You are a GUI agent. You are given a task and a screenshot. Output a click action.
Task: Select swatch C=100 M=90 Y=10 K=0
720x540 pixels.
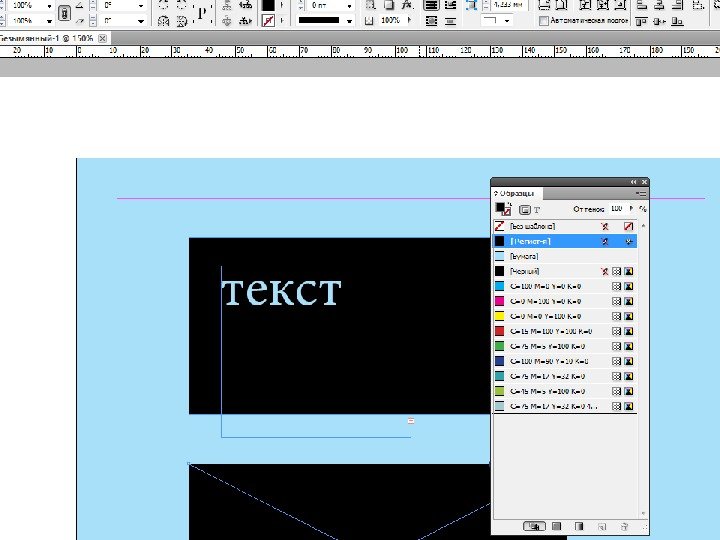click(564, 361)
